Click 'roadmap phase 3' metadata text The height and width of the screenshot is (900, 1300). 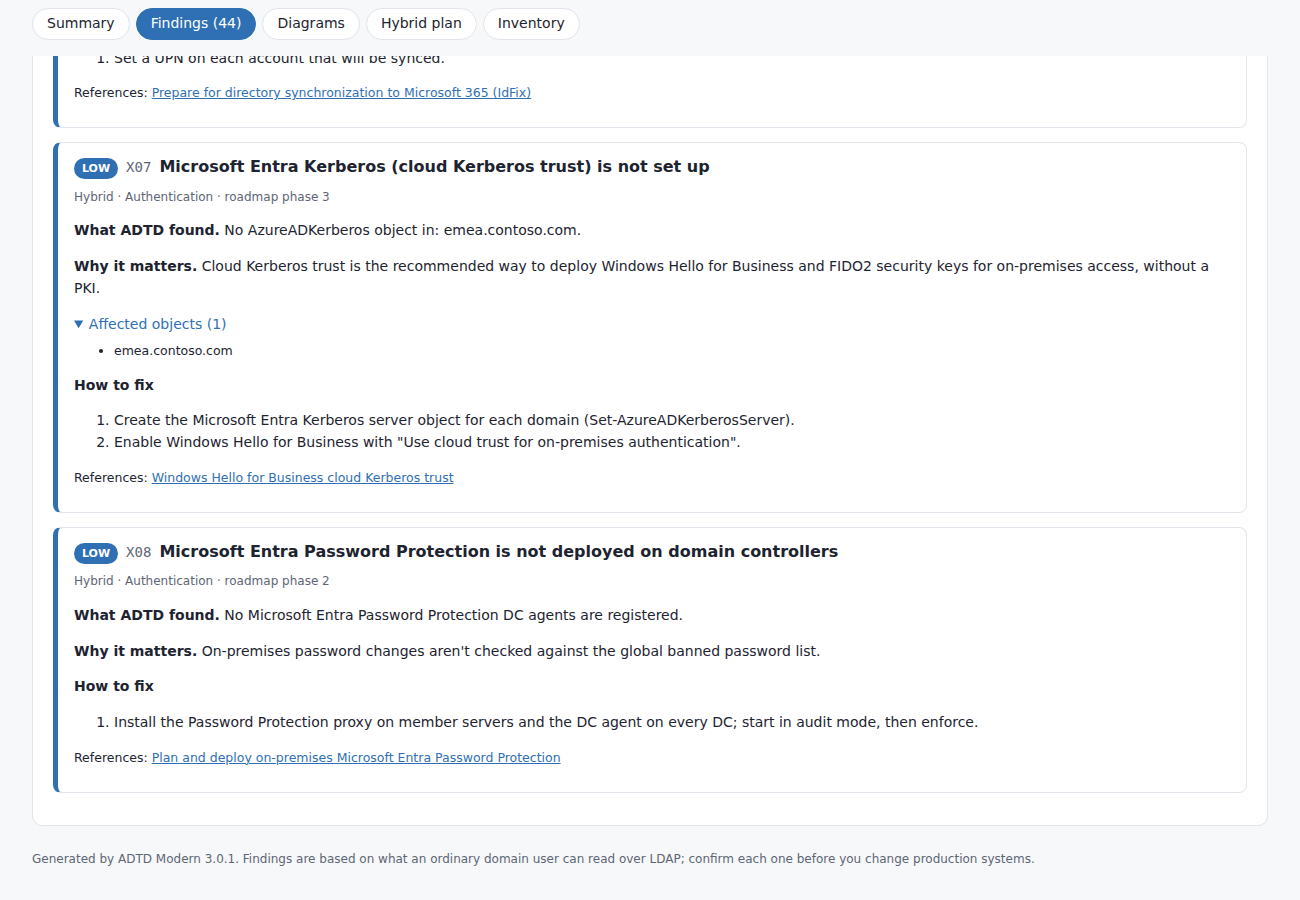pyautogui.click(x=277, y=197)
